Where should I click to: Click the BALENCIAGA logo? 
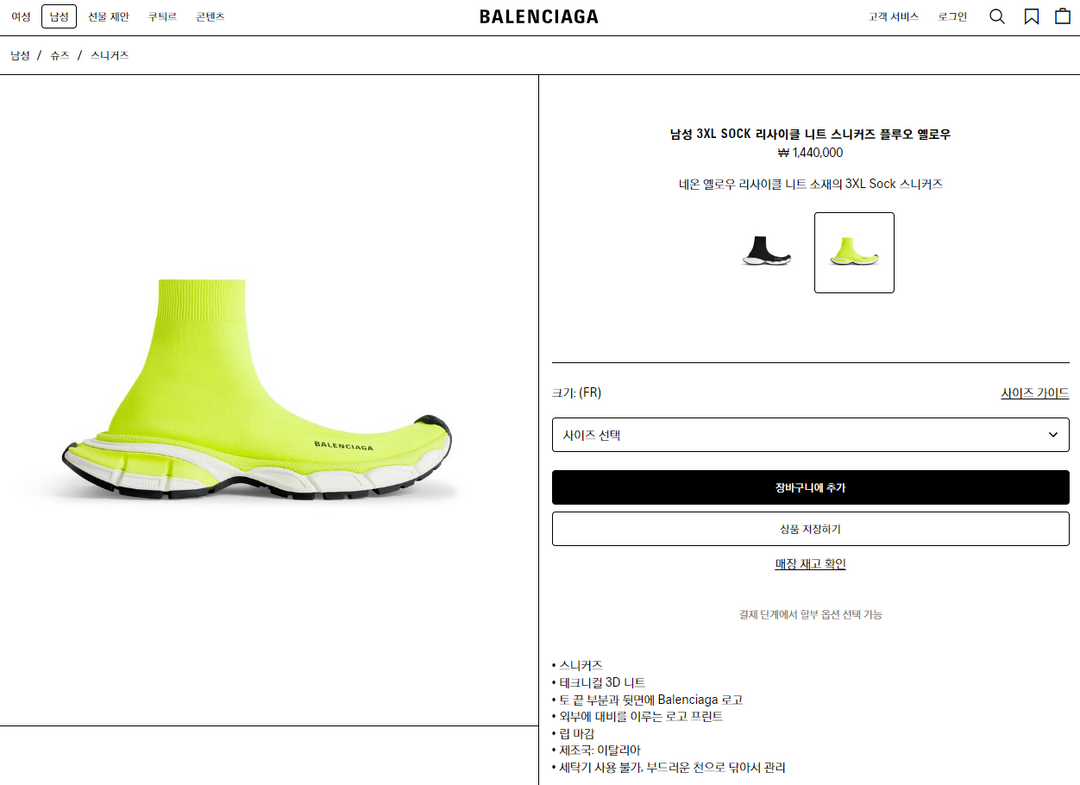click(x=539, y=17)
